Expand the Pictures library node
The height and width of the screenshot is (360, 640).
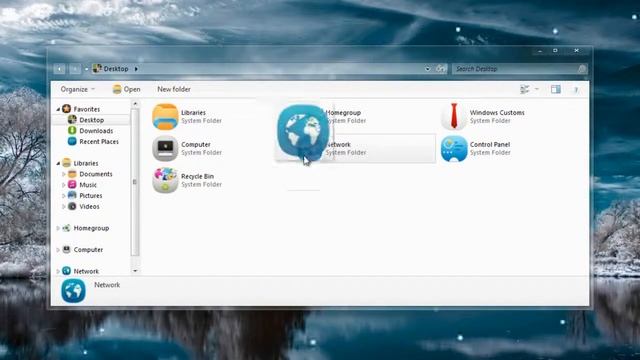point(64,196)
